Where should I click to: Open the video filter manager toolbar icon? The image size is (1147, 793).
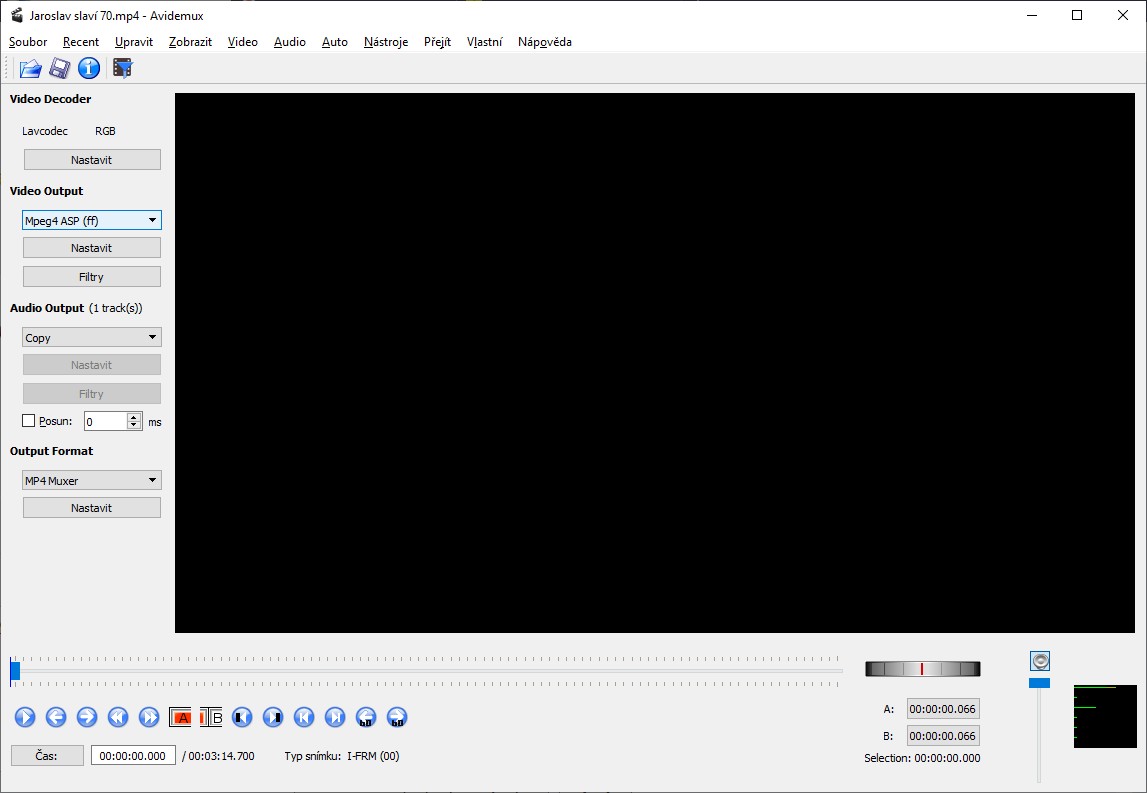coord(123,68)
